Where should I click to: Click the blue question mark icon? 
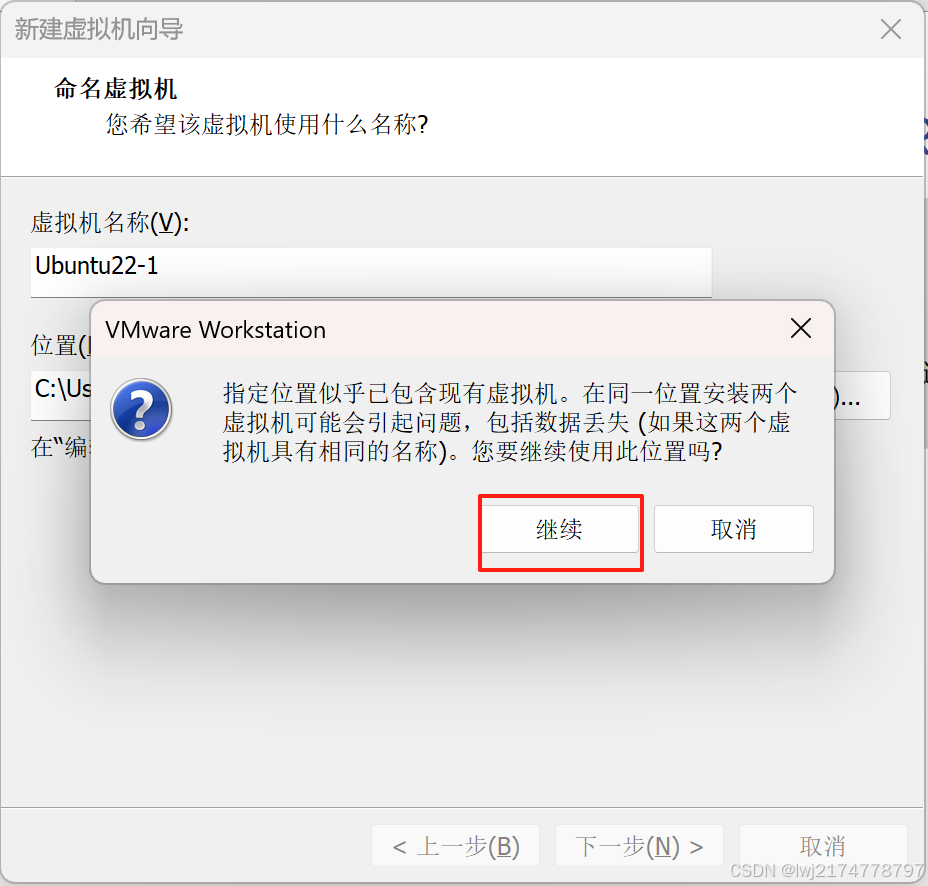[141, 409]
